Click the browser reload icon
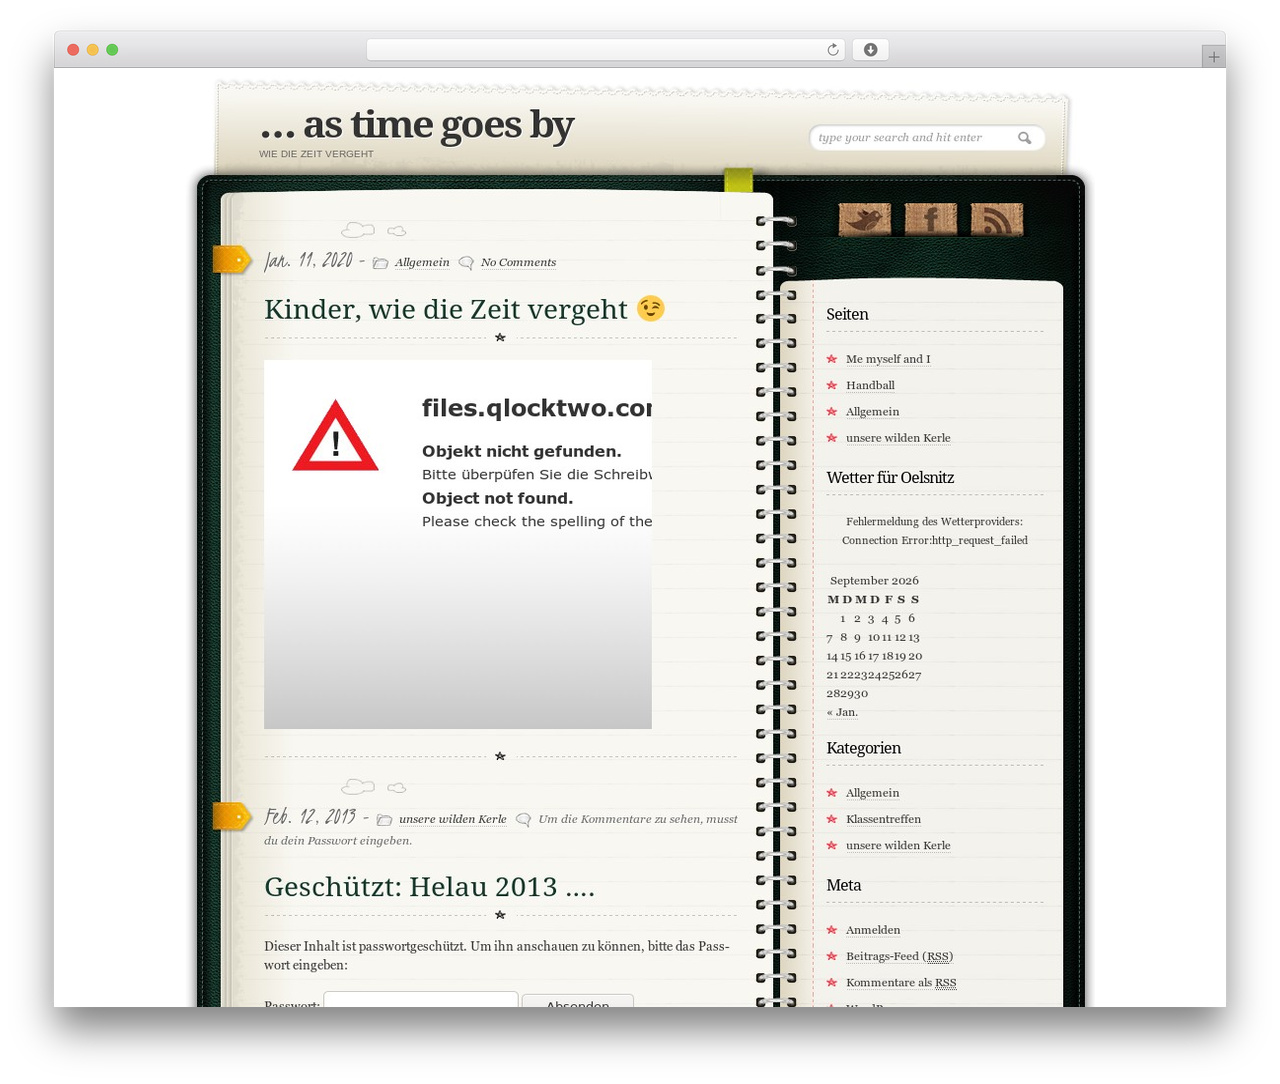Viewport: 1280px width, 1084px height. 833,50
